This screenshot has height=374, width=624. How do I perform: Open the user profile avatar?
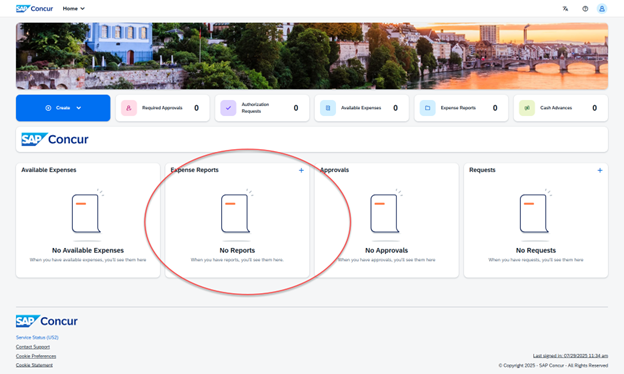(602, 8)
